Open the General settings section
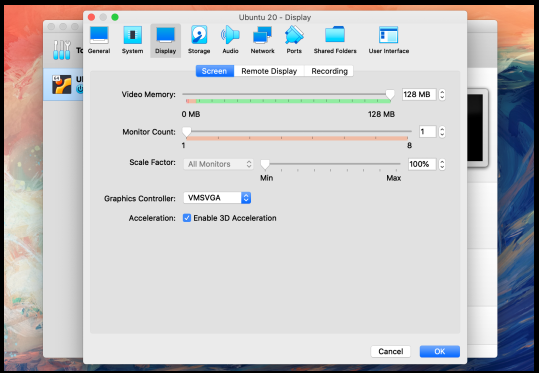Viewport: 539px width, 373px height. tap(99, 41)
